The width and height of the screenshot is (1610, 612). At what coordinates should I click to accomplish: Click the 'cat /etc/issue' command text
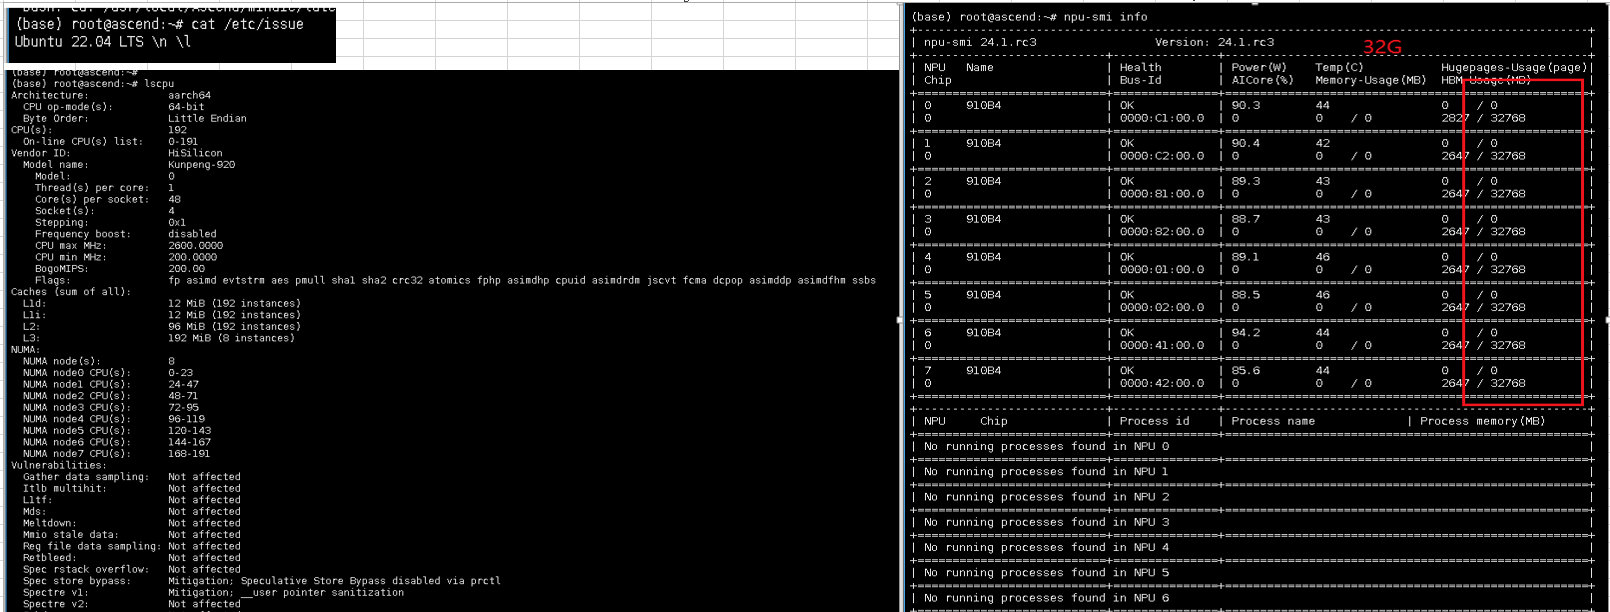coord(247,24)
